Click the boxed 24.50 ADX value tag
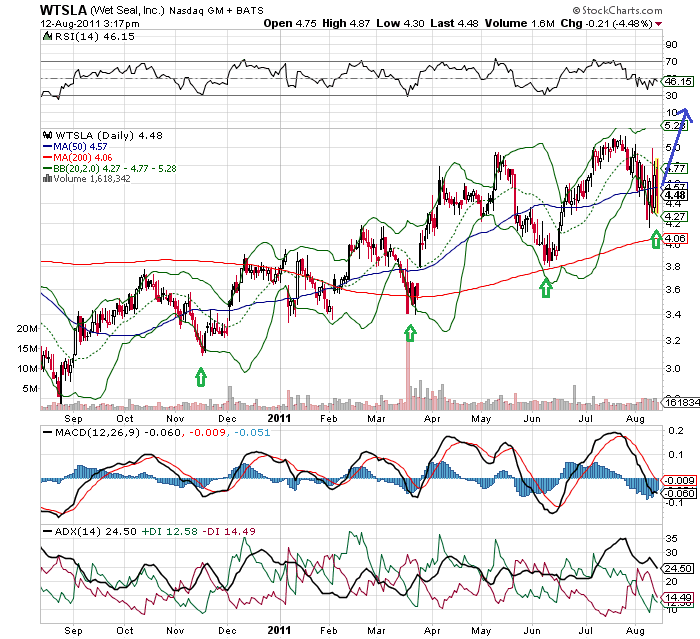Screen dimensions: 700x639 pos(679,568)
